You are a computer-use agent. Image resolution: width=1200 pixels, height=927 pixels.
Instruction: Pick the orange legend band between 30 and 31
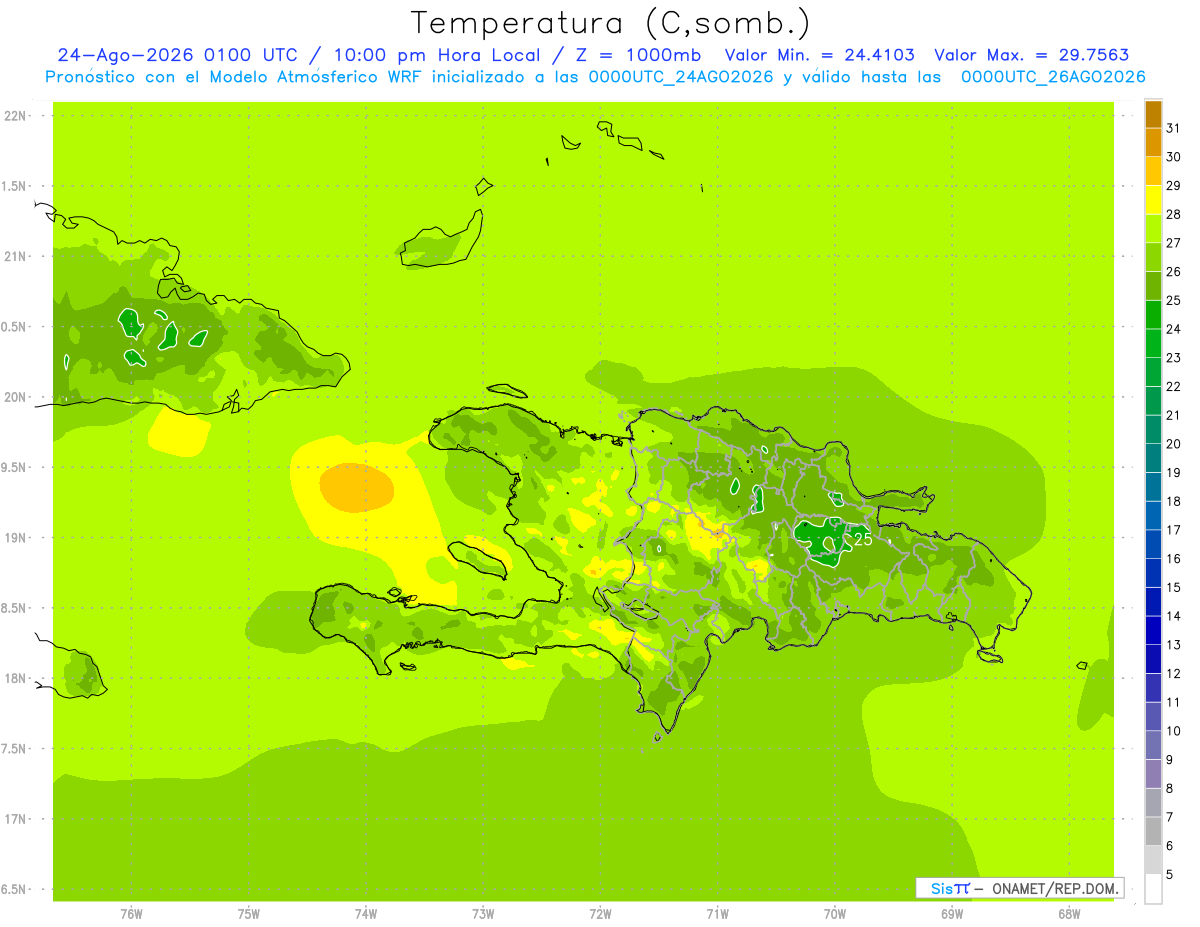(x=1153, y=143)
